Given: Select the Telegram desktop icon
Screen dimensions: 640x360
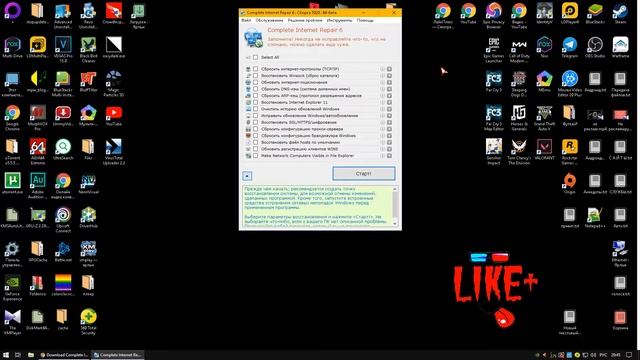Looking at the screenshot, I should tap(569, 48).
